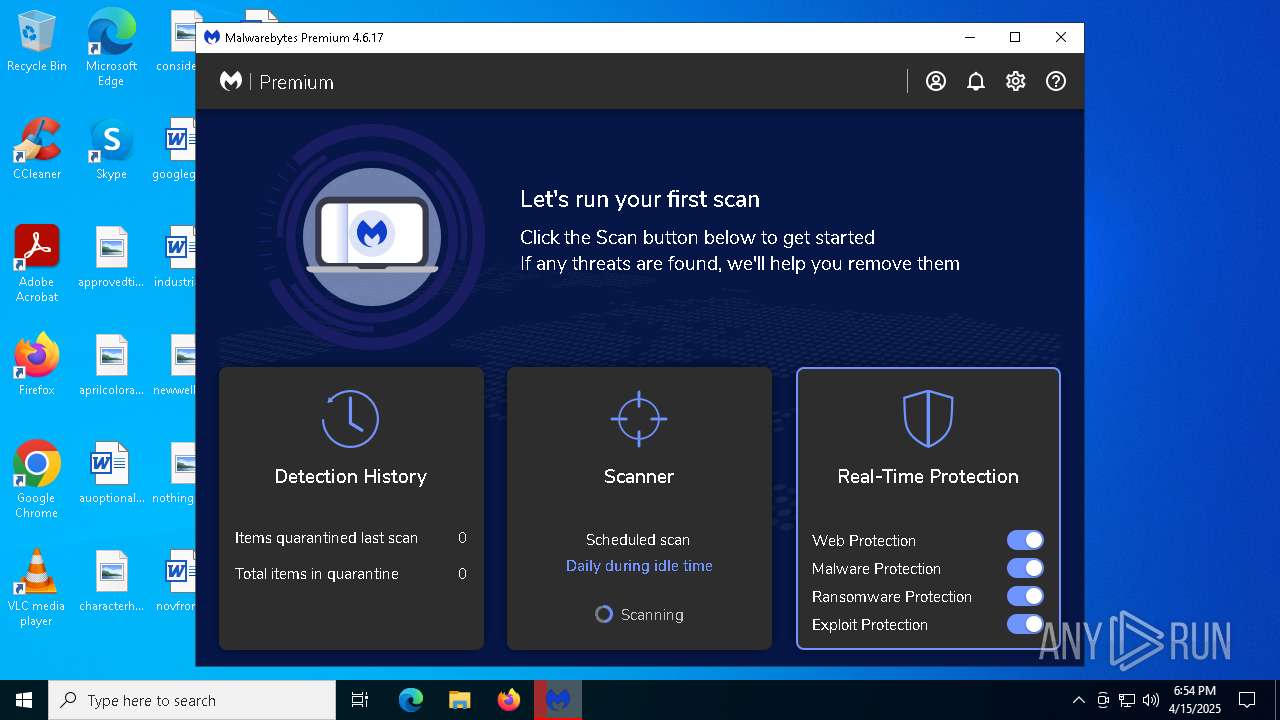1280x720 pixels.
Task: Open Task View from taskbar
Action: click(360, 700)
